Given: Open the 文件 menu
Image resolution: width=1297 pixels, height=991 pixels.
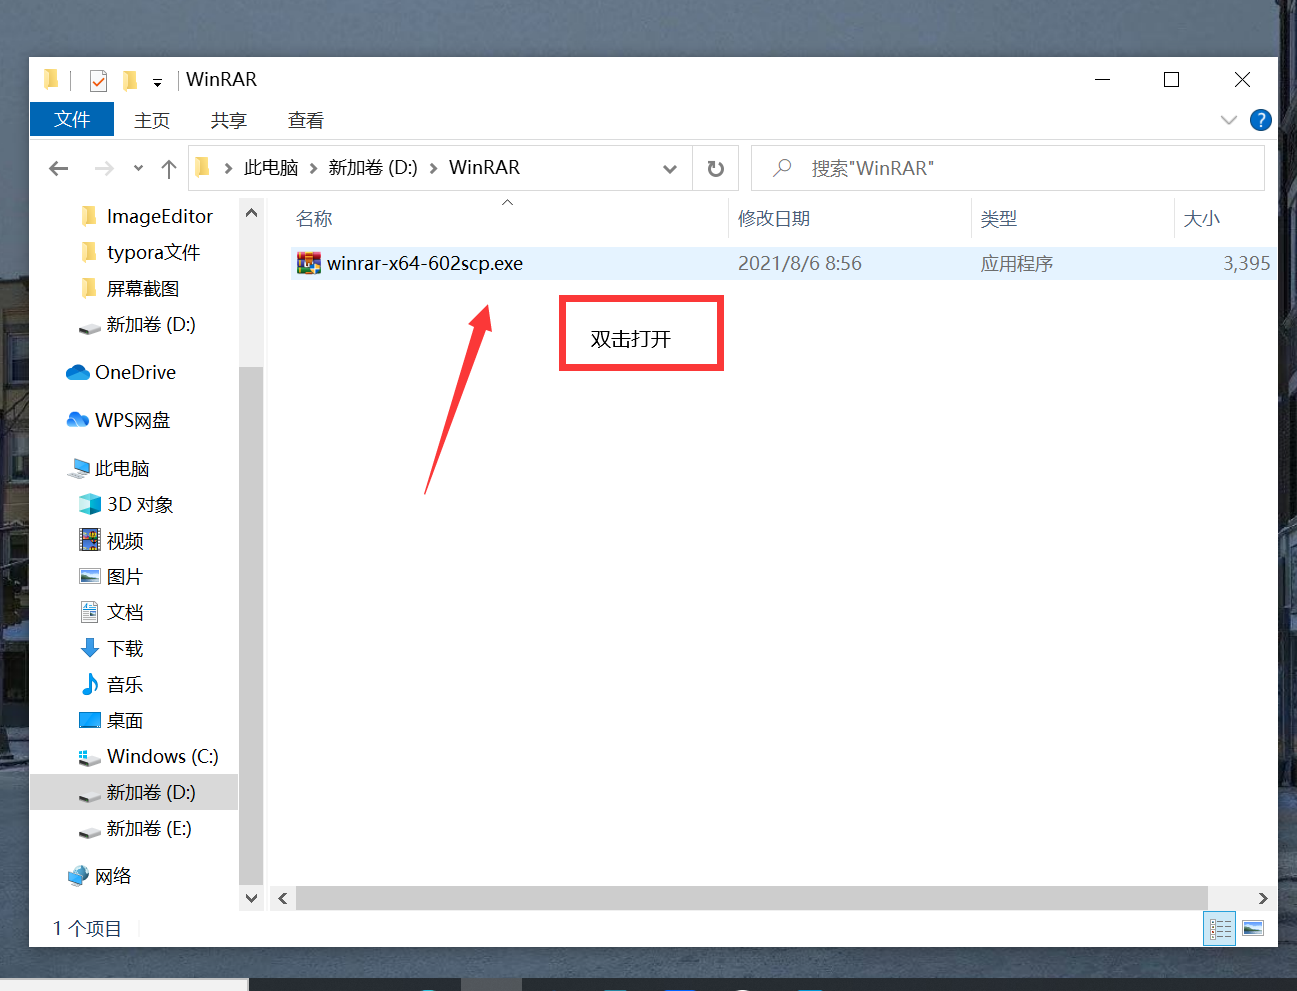Looking at the screenshot, I should tap(71, 119).
